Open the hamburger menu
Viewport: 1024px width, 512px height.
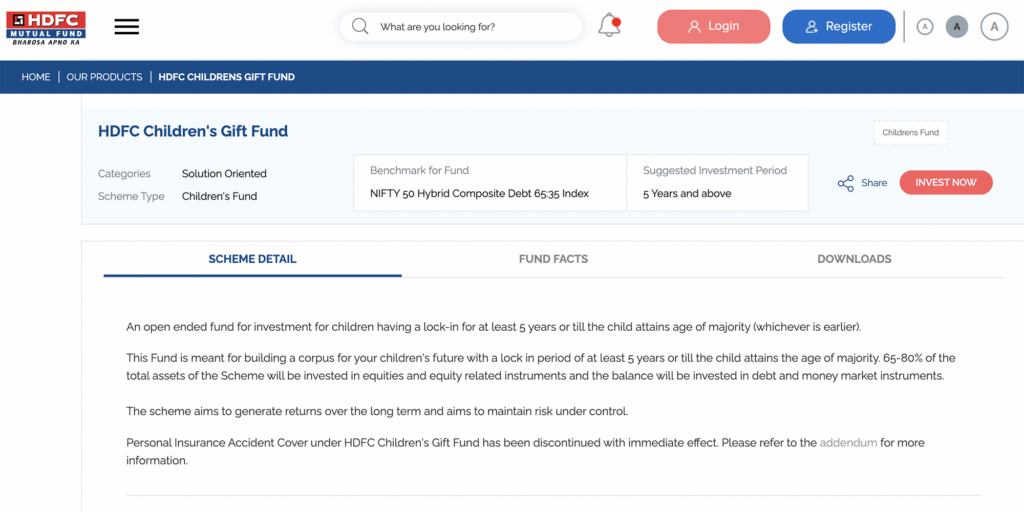[127, 27]
